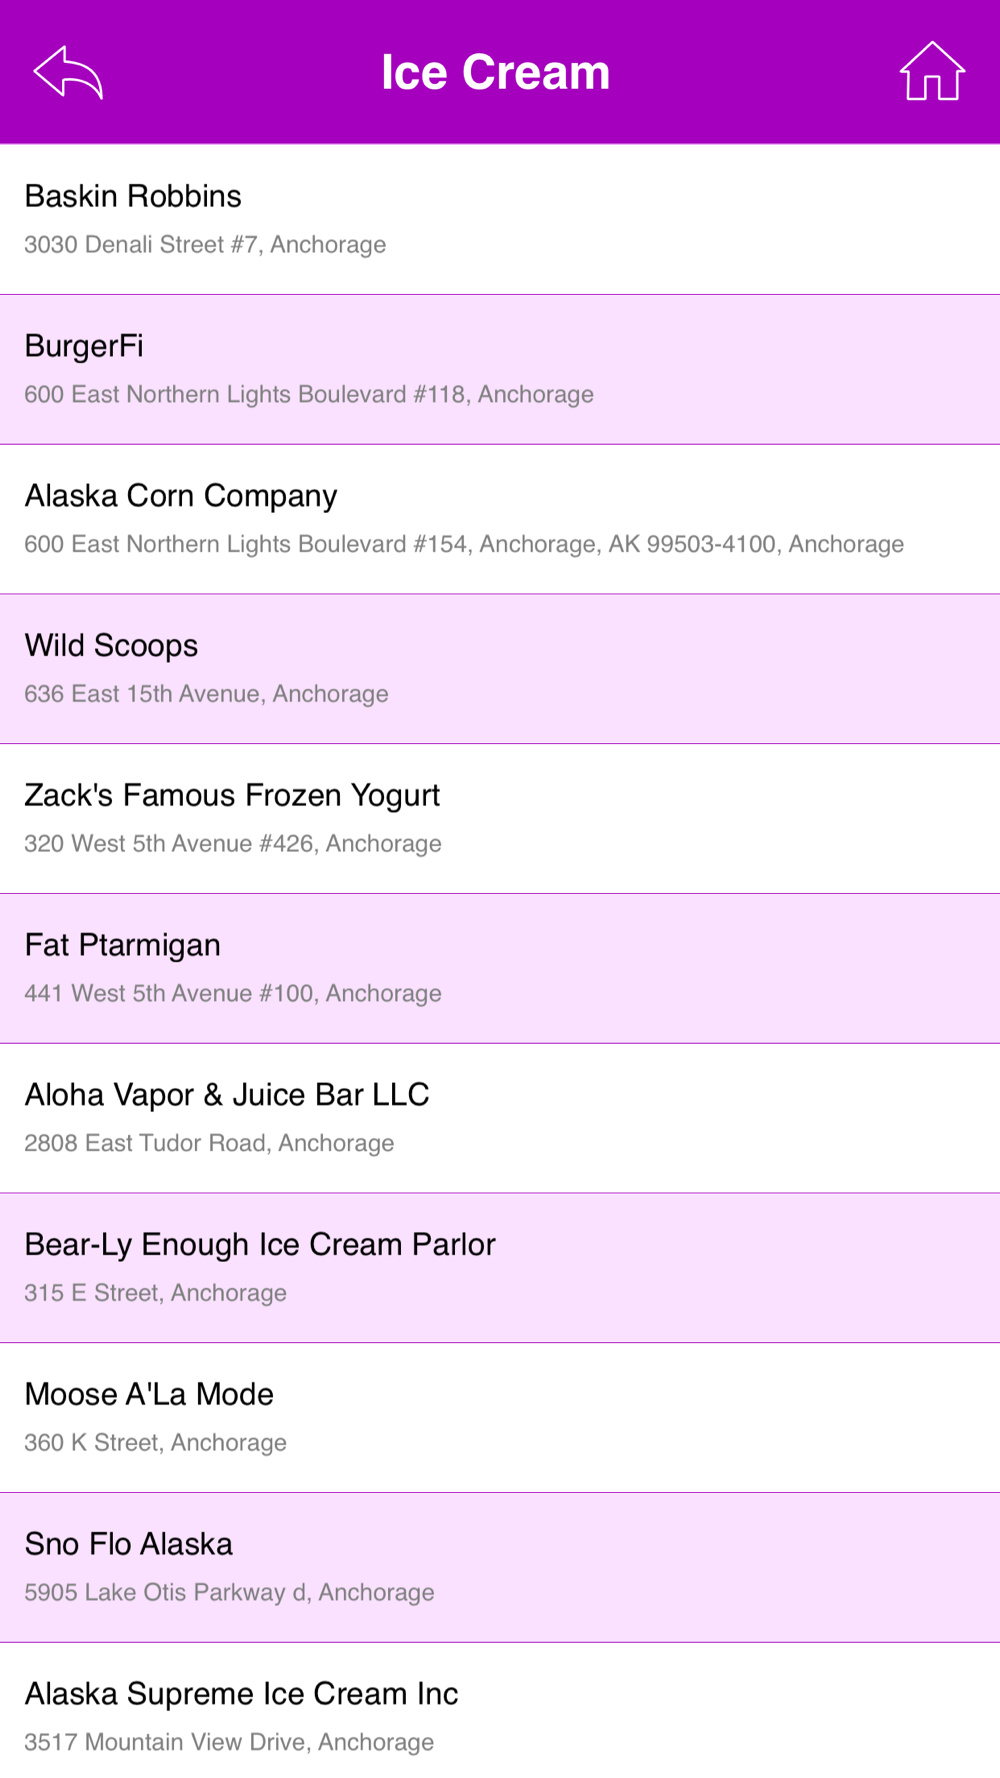The height and width of the screenshot is (1778, 1000).
Task: Open the Sno Flo Alaska entry
Action: tap(500, 1567)
